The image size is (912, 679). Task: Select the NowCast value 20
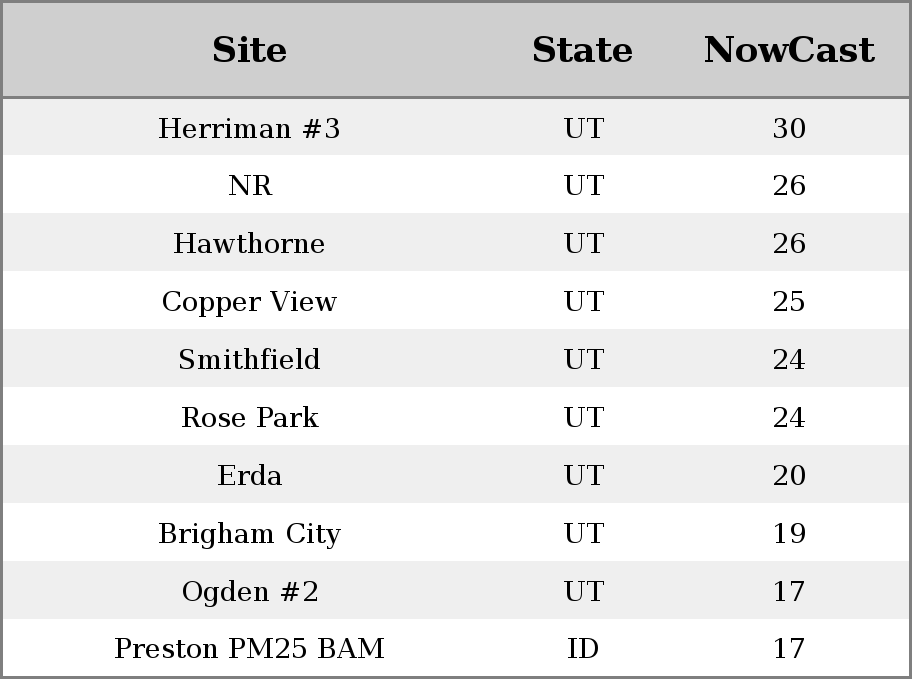coord(789,476)
